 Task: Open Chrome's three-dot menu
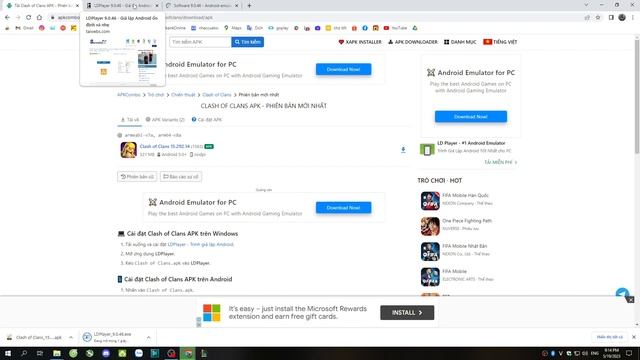[633, 18]
